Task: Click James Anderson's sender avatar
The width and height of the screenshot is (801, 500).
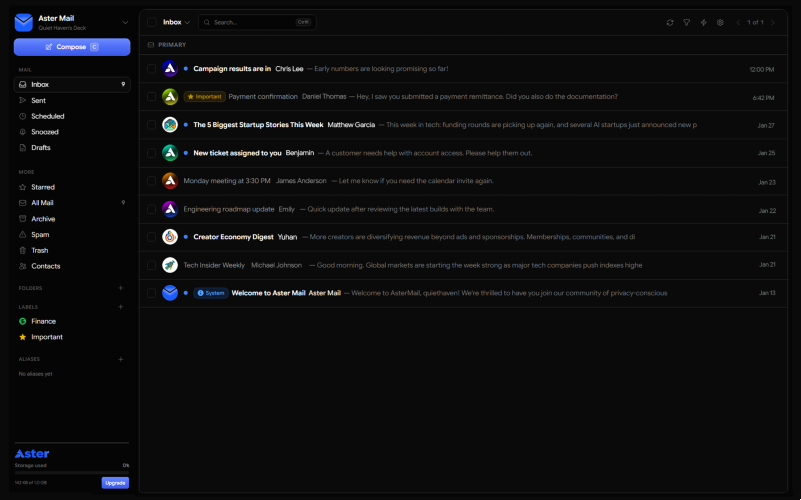Action: [x=170, y=181]
